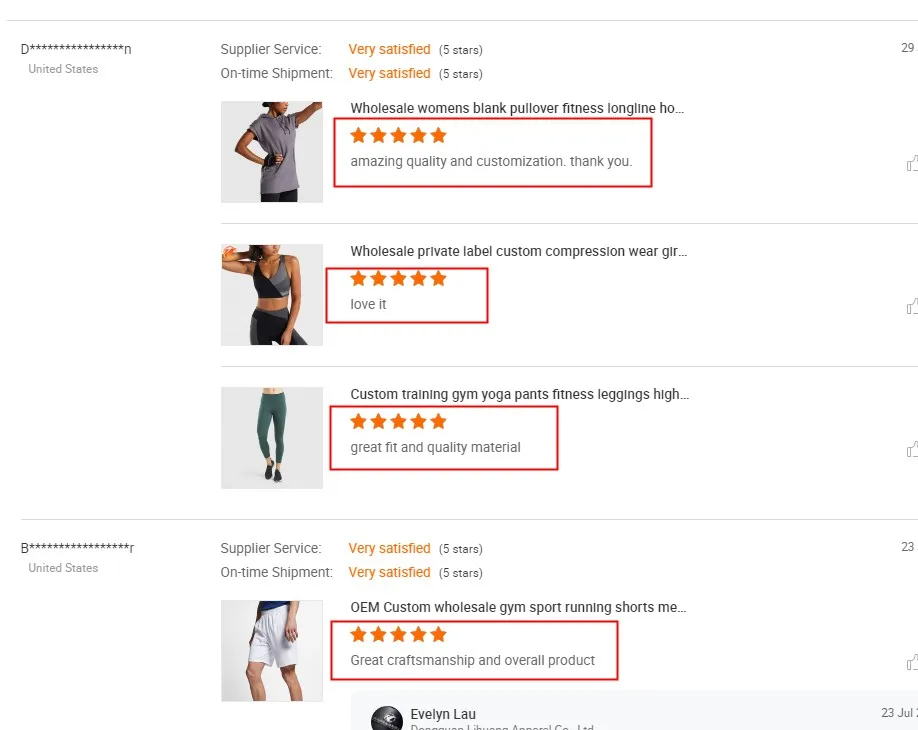Screen dimensions: 918x730
Task: Click the 'amazing quality and customization' review text
Action: (x=491, y=161)
